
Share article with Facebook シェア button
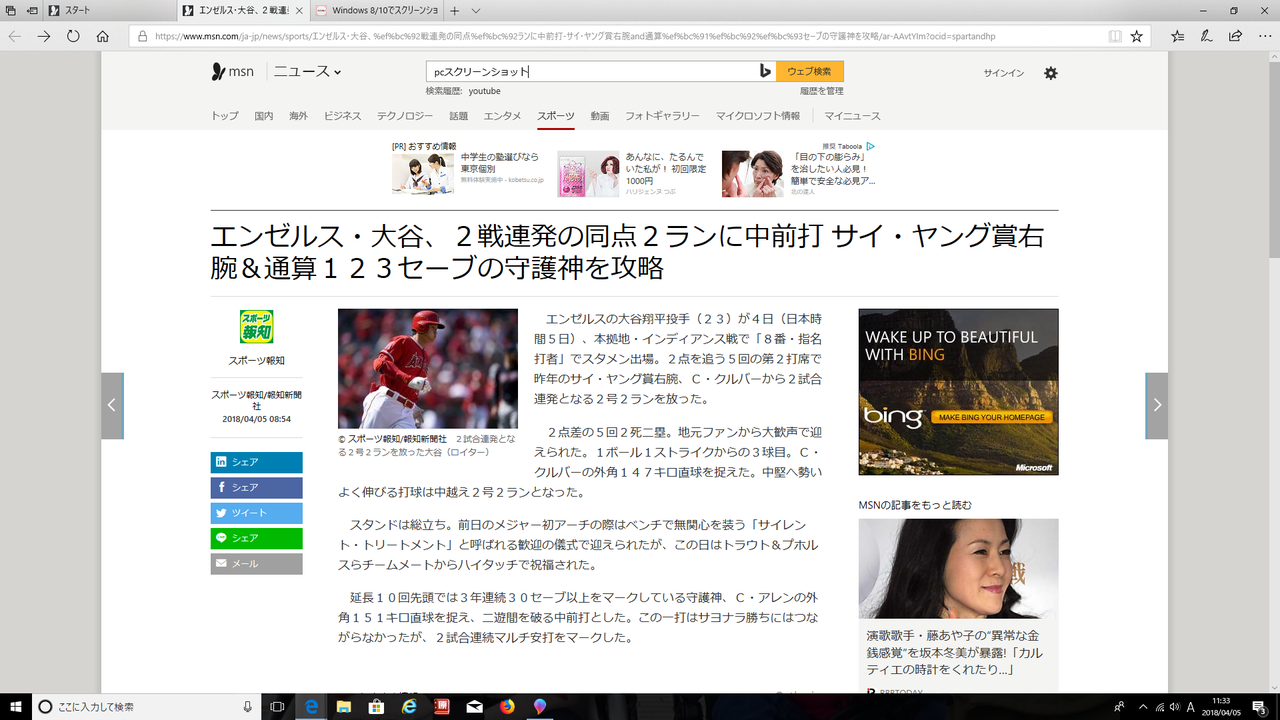(256, 488)
